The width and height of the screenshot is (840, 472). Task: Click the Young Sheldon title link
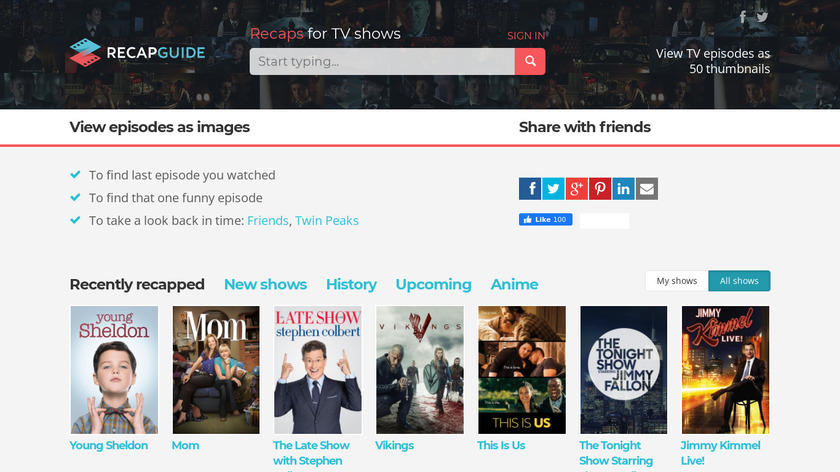tap(109, 445)
